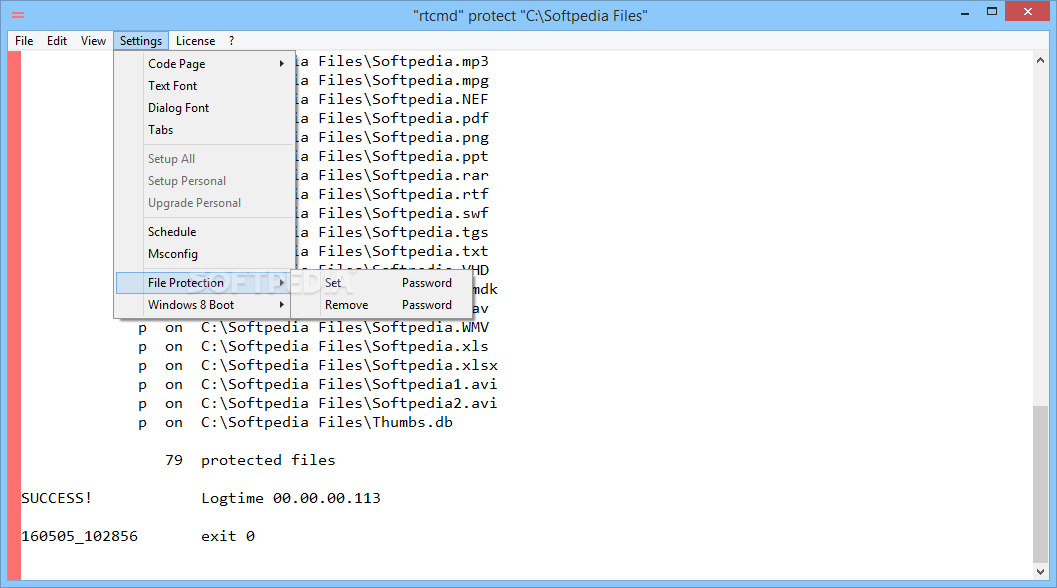
Task: Minimize the rtcmd window
Action: (965, 12)
